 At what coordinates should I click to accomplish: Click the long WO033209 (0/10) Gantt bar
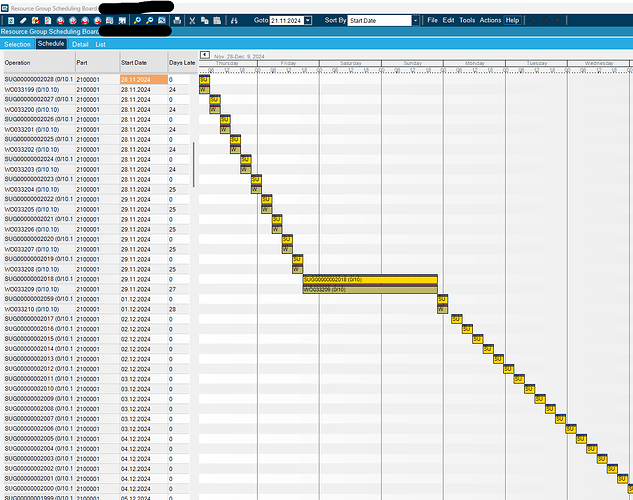coord(370,289)
